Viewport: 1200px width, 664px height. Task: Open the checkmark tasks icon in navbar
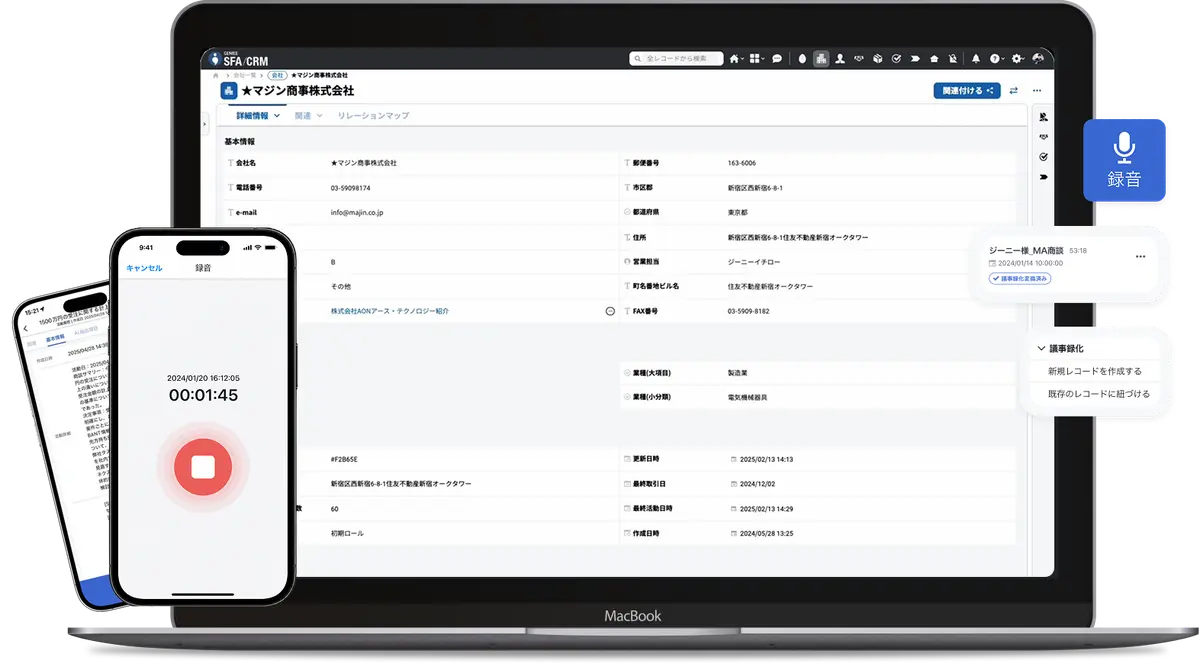tap(896, 59)
